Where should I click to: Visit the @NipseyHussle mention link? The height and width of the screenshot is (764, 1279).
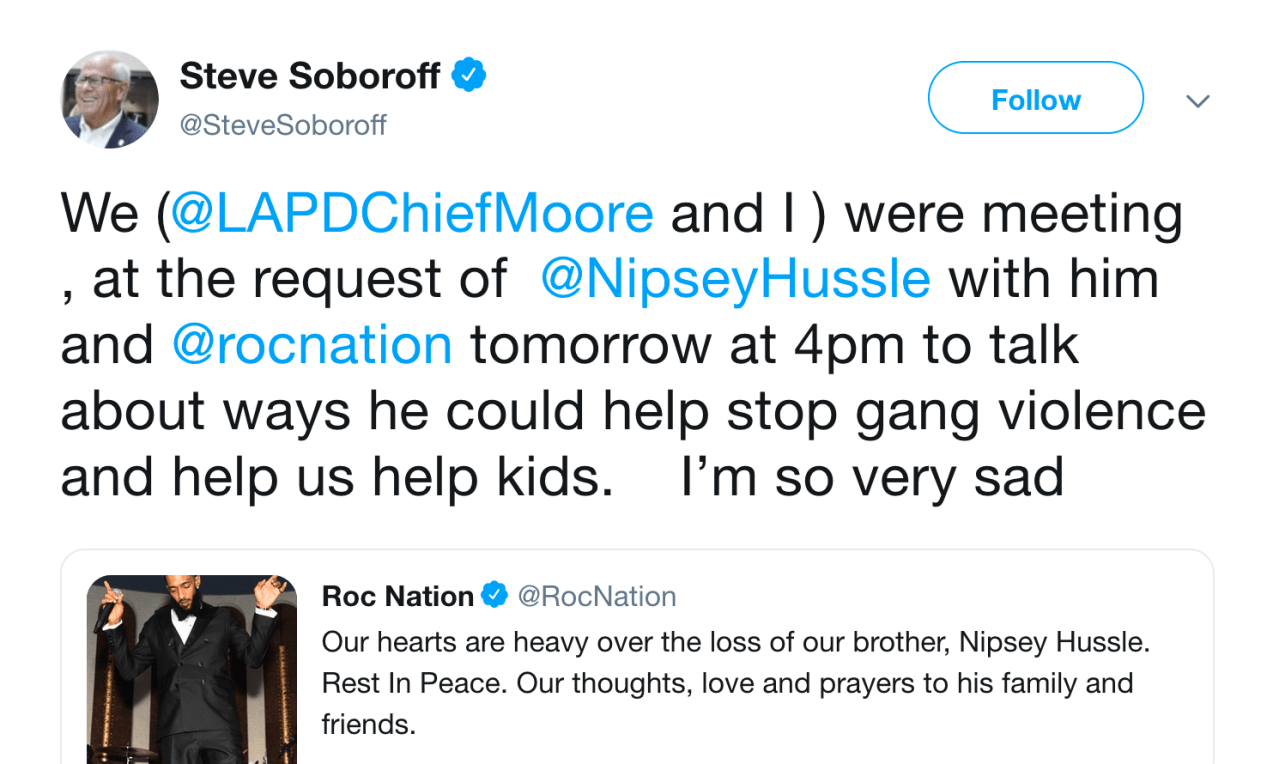735,279
